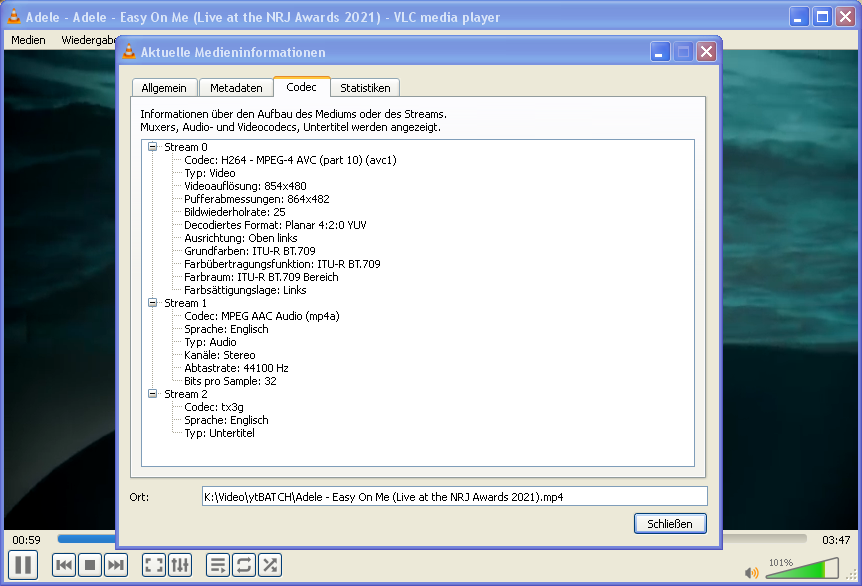
Task: Select Grundfarben: ITU-R BT.709 row
Action: (x=250, y=251)
